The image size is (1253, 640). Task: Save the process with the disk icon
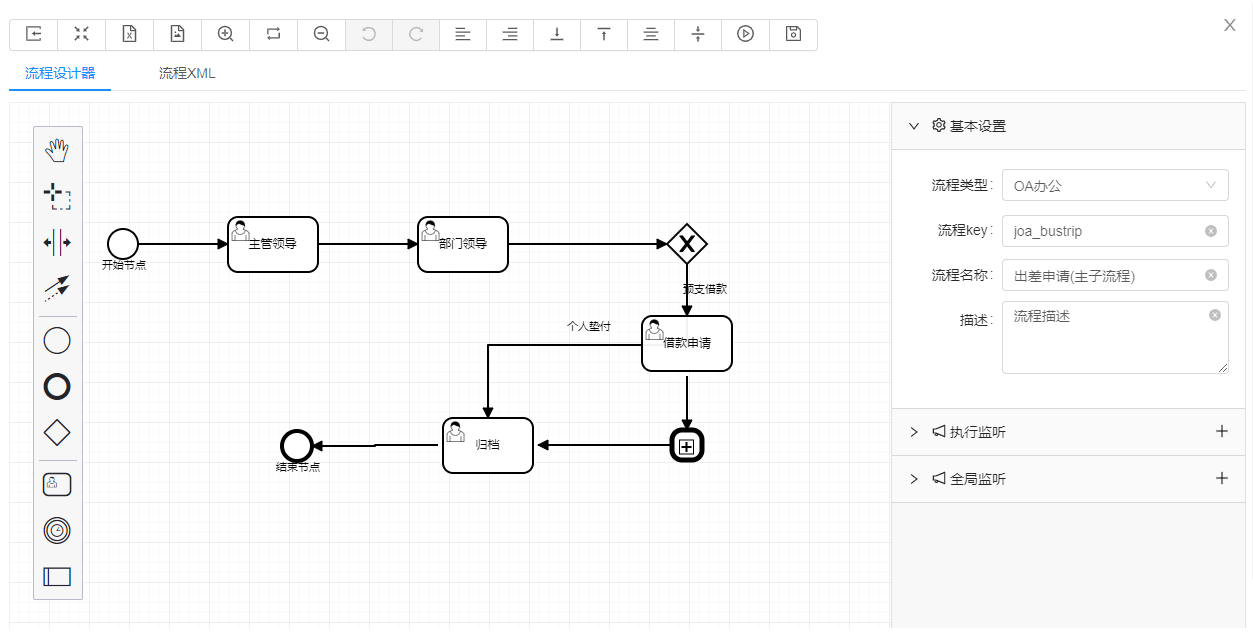pyautogui.click(x=793, y=34)
